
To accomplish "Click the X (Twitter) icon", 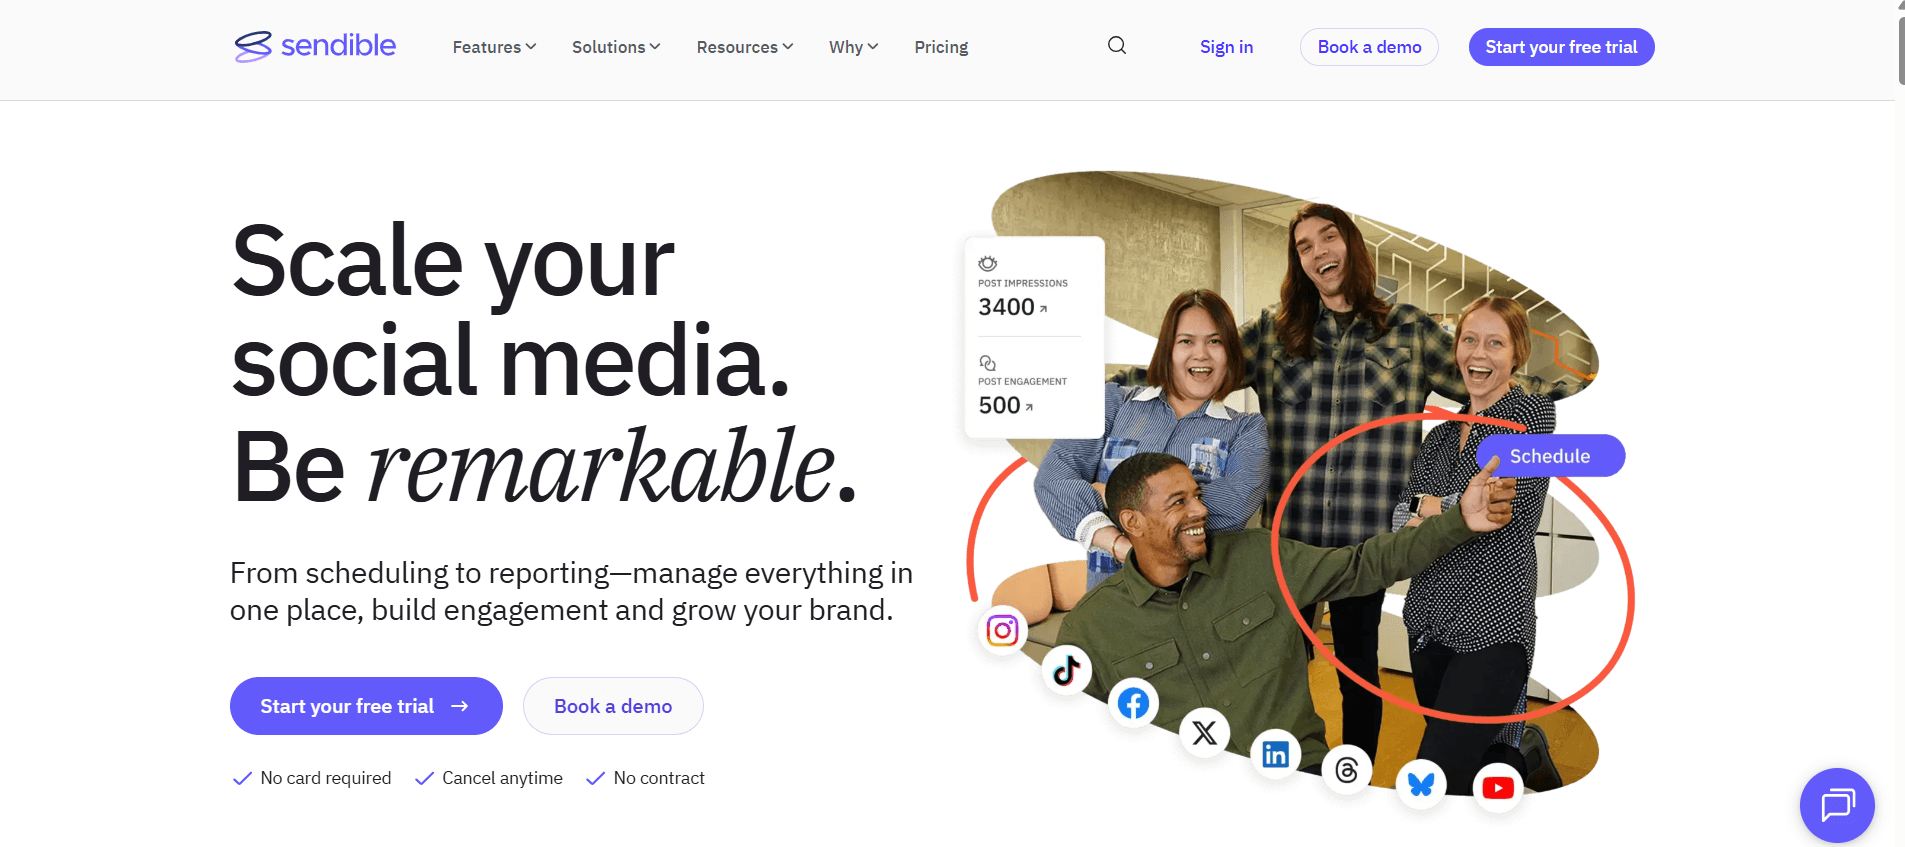I will [1204, 733].
